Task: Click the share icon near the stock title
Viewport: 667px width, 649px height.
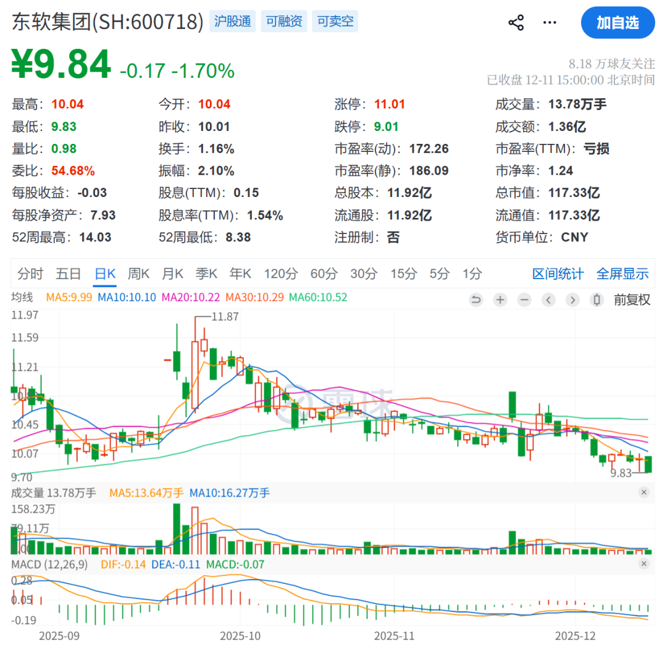Action: point(516,22)
